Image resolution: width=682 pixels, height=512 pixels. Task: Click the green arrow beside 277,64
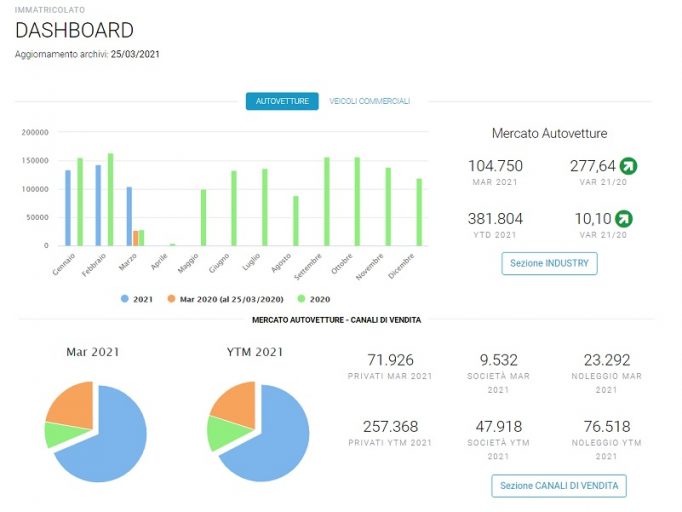click(628, 166)
